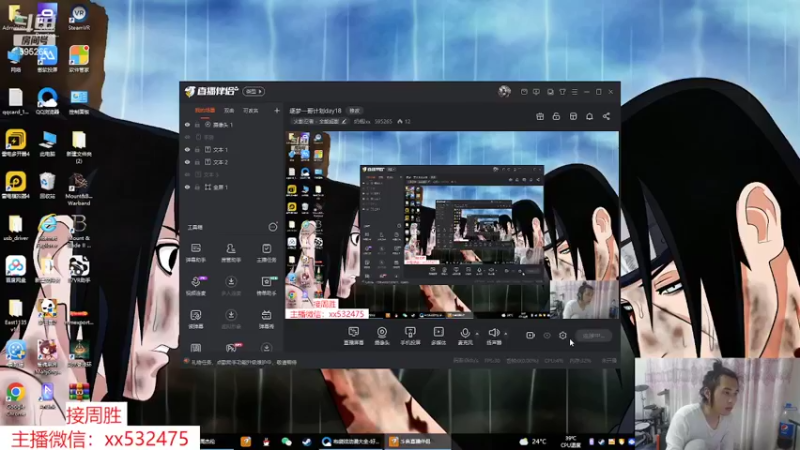This screenshot has height=450, width=800.
Task: Open the tool below the video co-streaming tool
Action: (x=195, y=319)
